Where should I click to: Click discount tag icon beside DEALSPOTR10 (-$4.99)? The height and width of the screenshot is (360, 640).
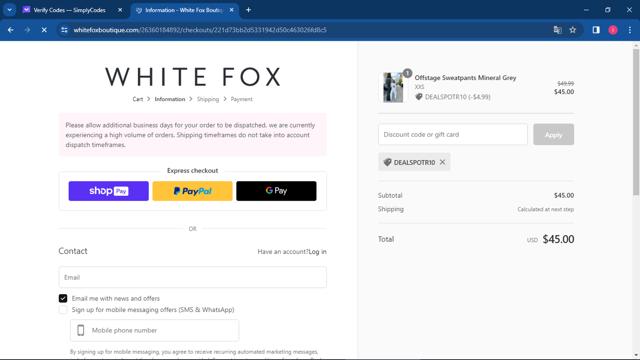click(419, 97)
